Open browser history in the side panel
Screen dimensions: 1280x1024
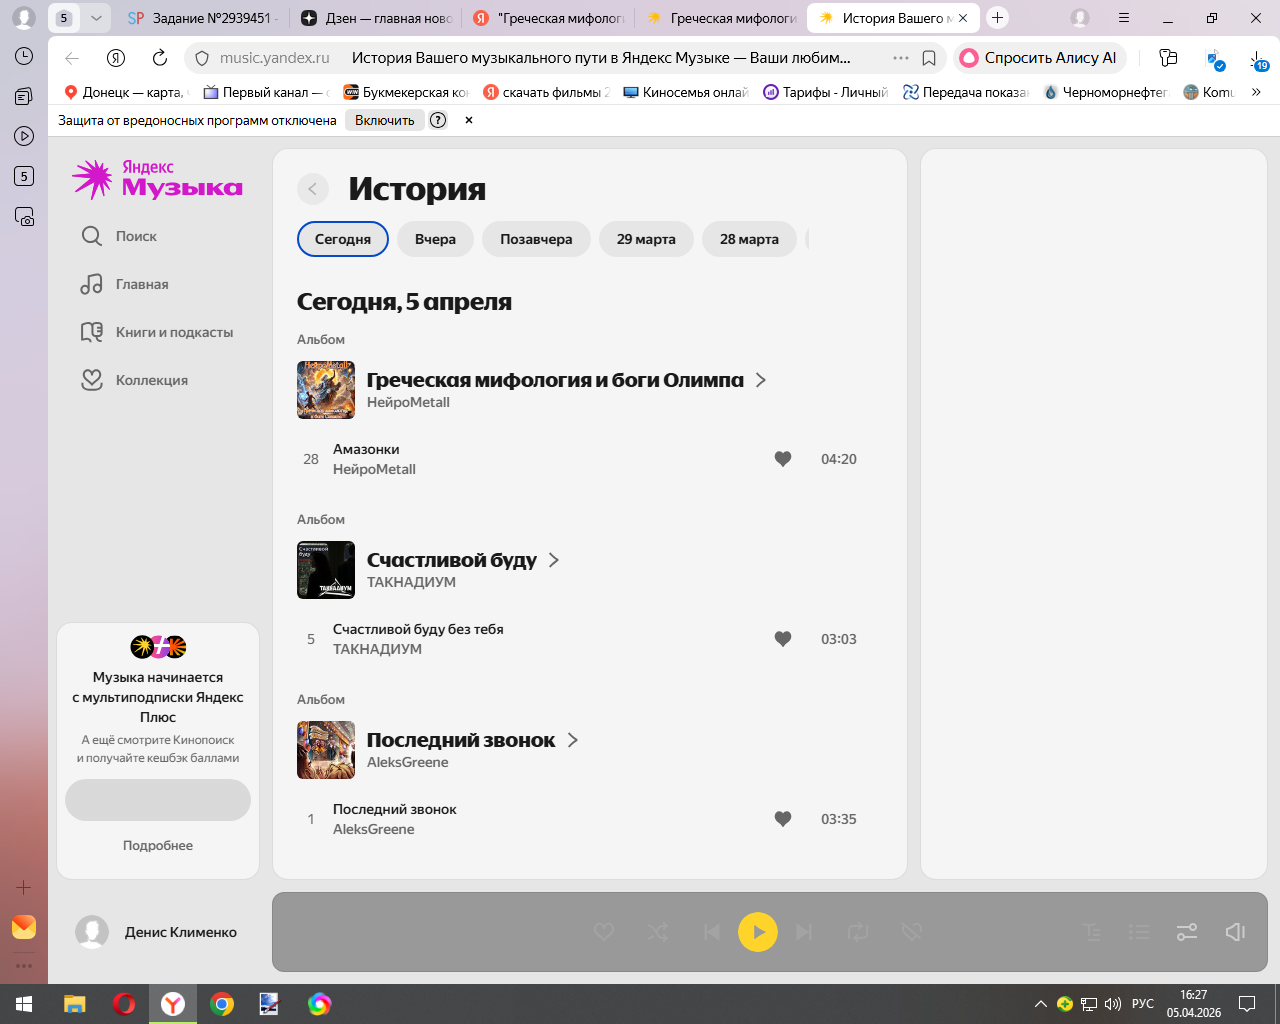[x=24, y=56]
